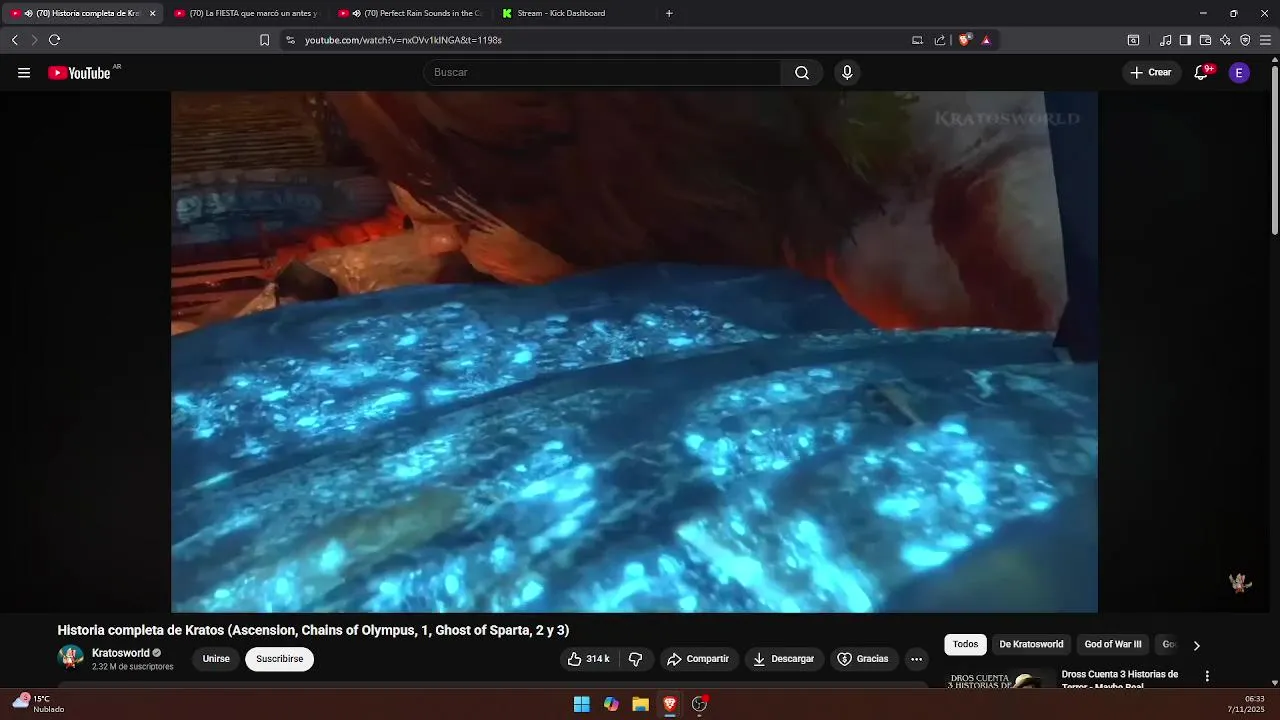Open Brave Shields lion icon
The image size is (1280, 720).
pos(964,40)
